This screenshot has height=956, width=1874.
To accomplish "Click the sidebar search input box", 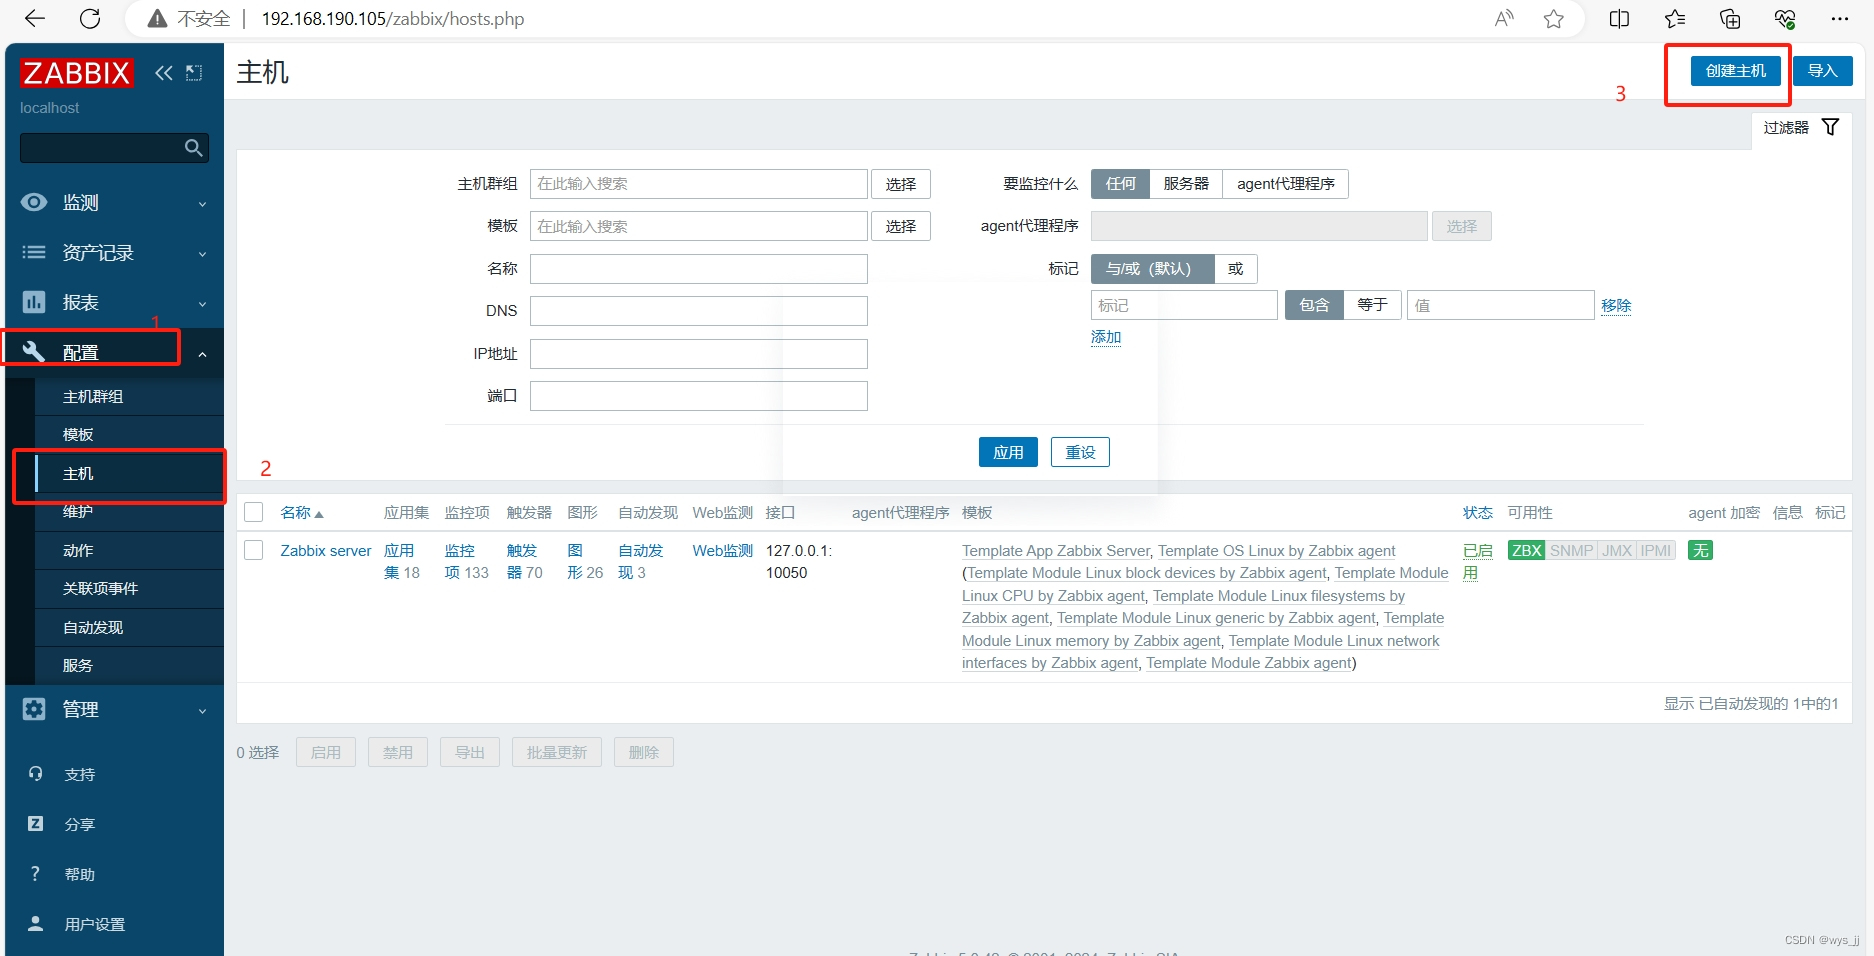I will coord(114,148).
